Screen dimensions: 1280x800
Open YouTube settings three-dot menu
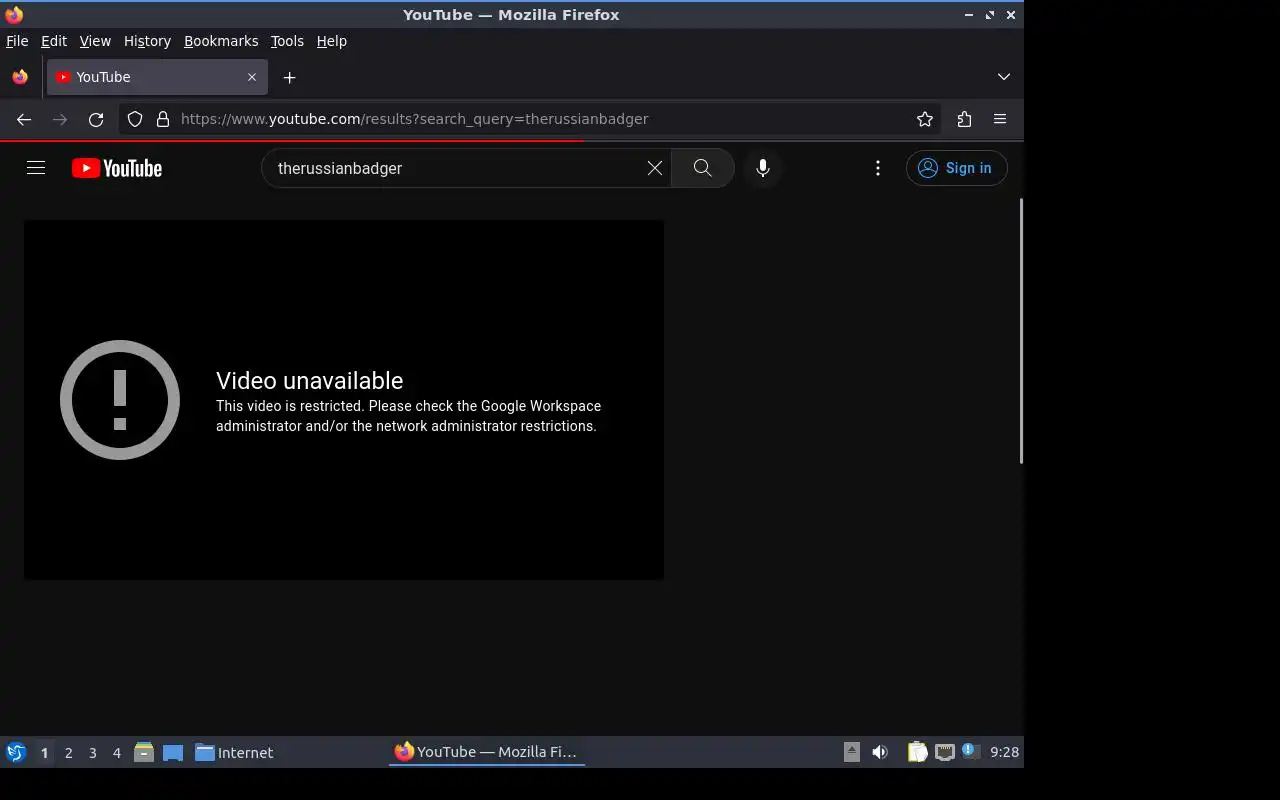pos(878,168)
